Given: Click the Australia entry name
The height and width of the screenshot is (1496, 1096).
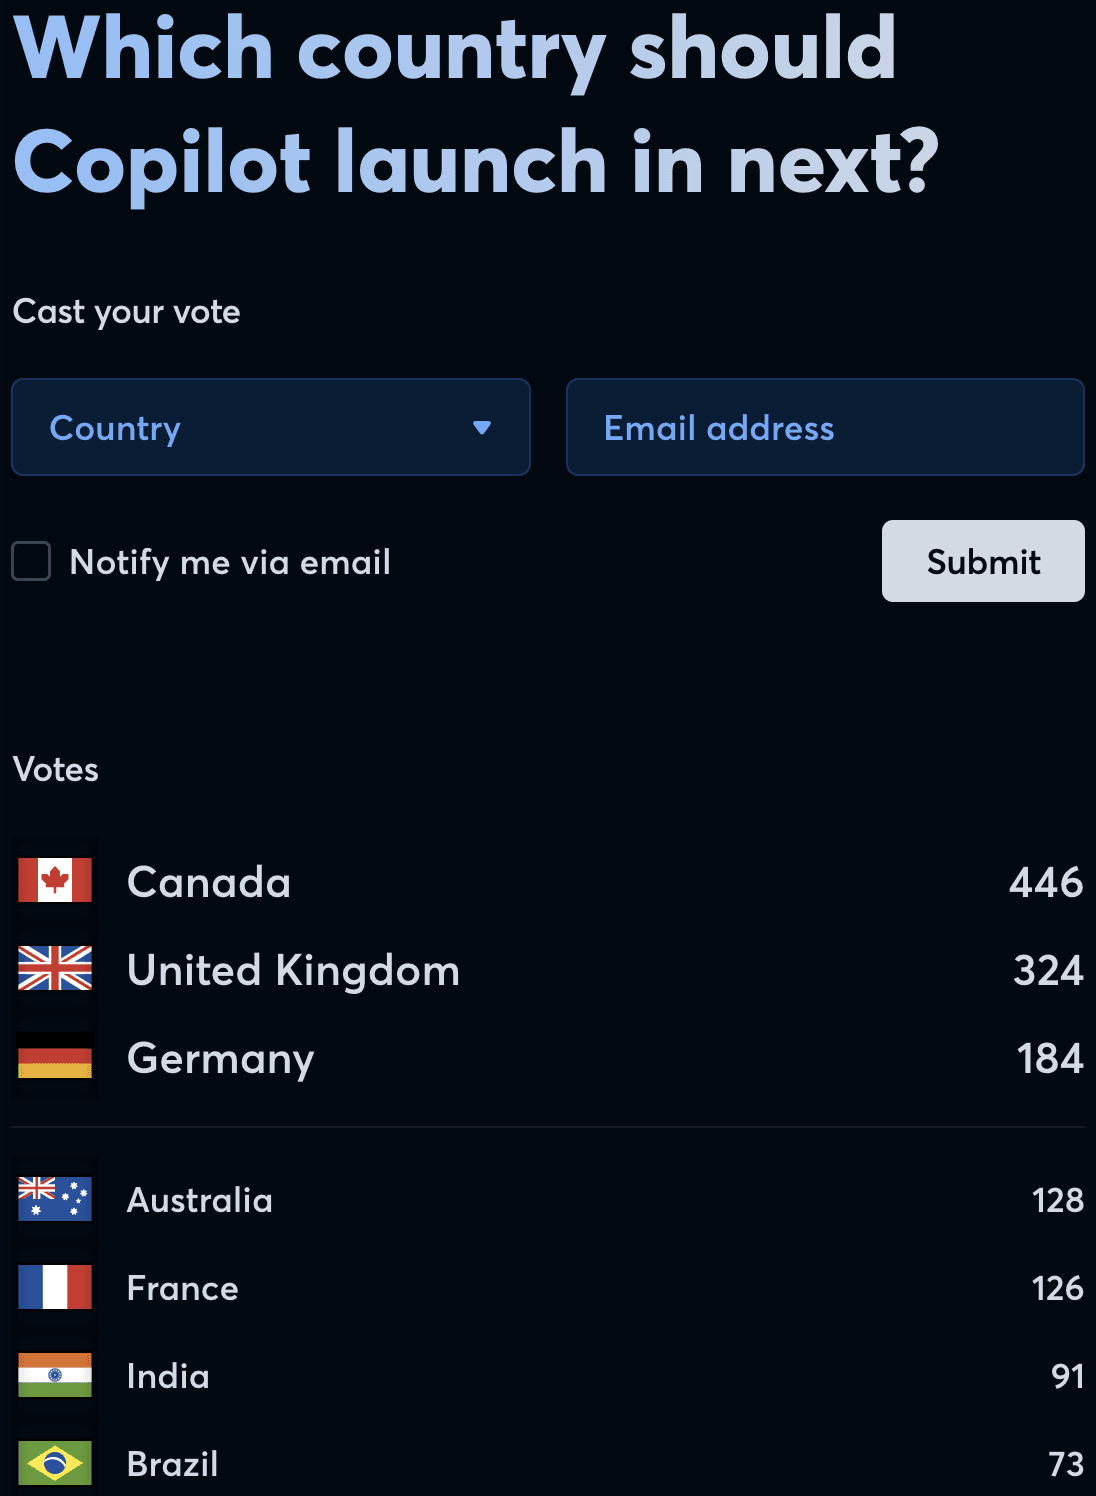Looking at the screenshot, I should pos(199,1200).
